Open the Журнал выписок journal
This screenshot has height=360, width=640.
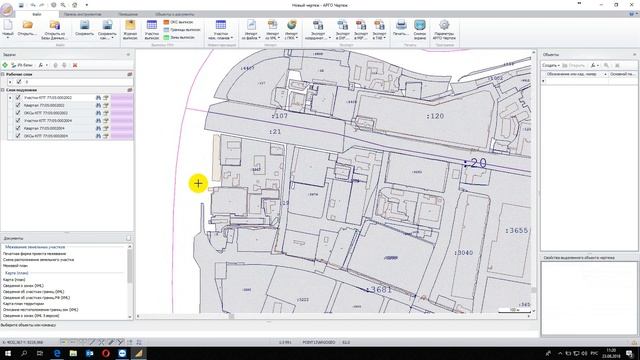[x=130, y=29]
